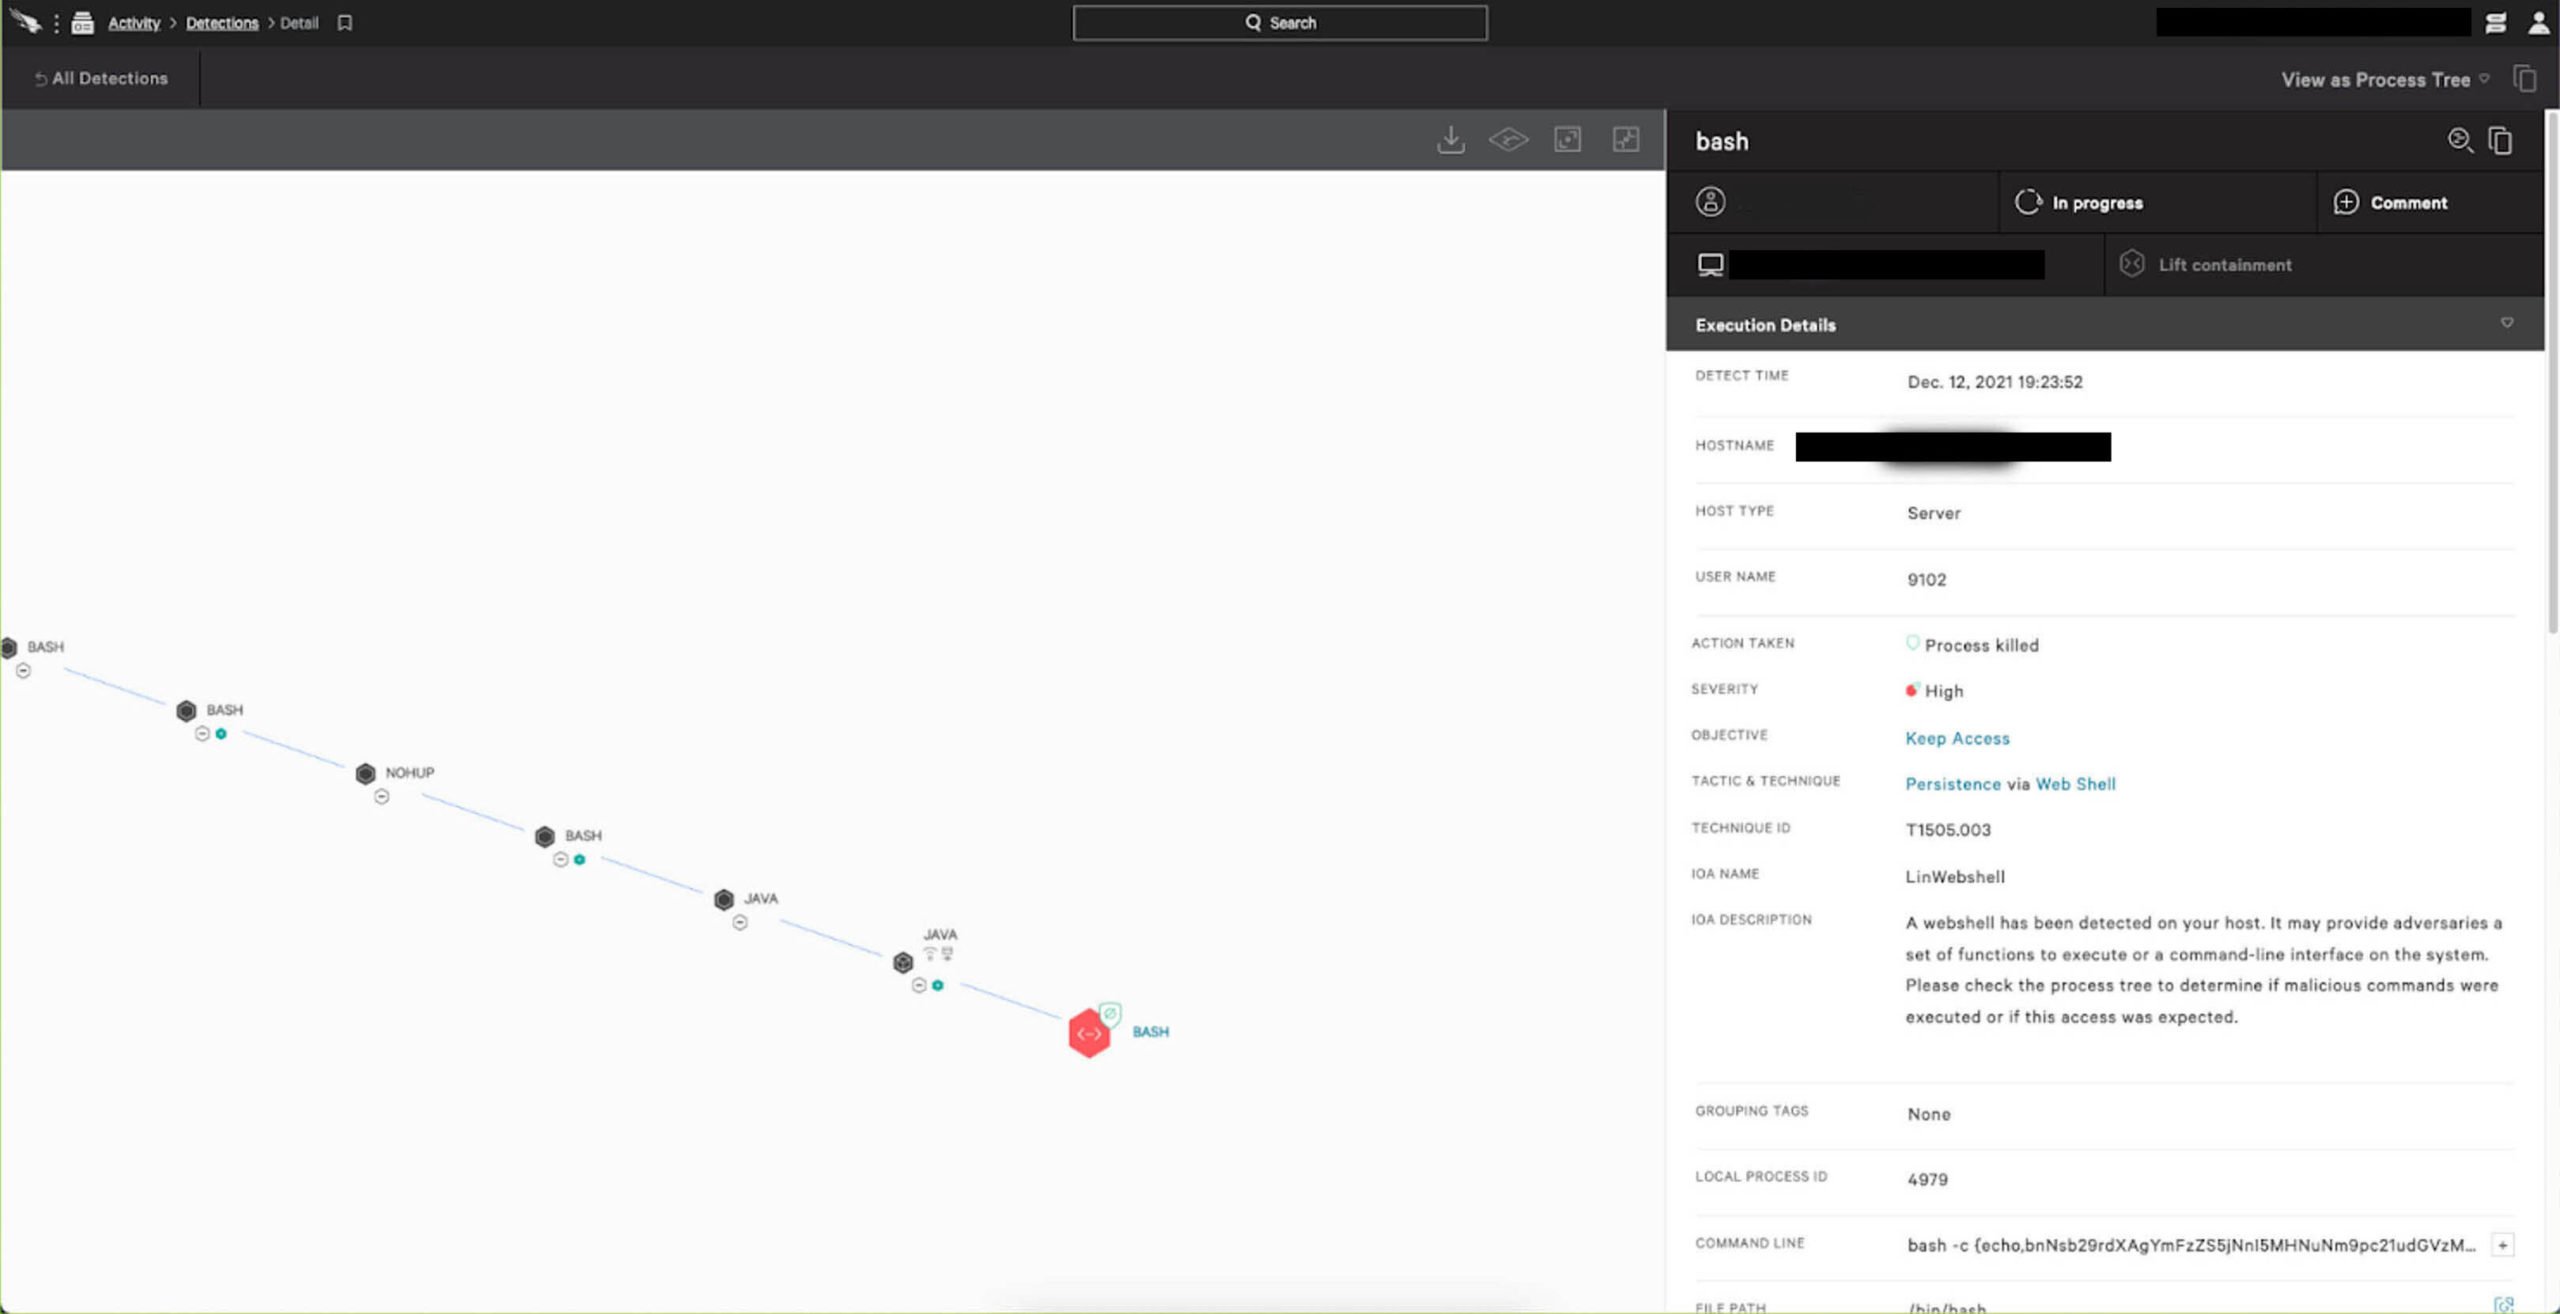
Task: Click the right panel vertical scrollbar
Action: 2552,373
